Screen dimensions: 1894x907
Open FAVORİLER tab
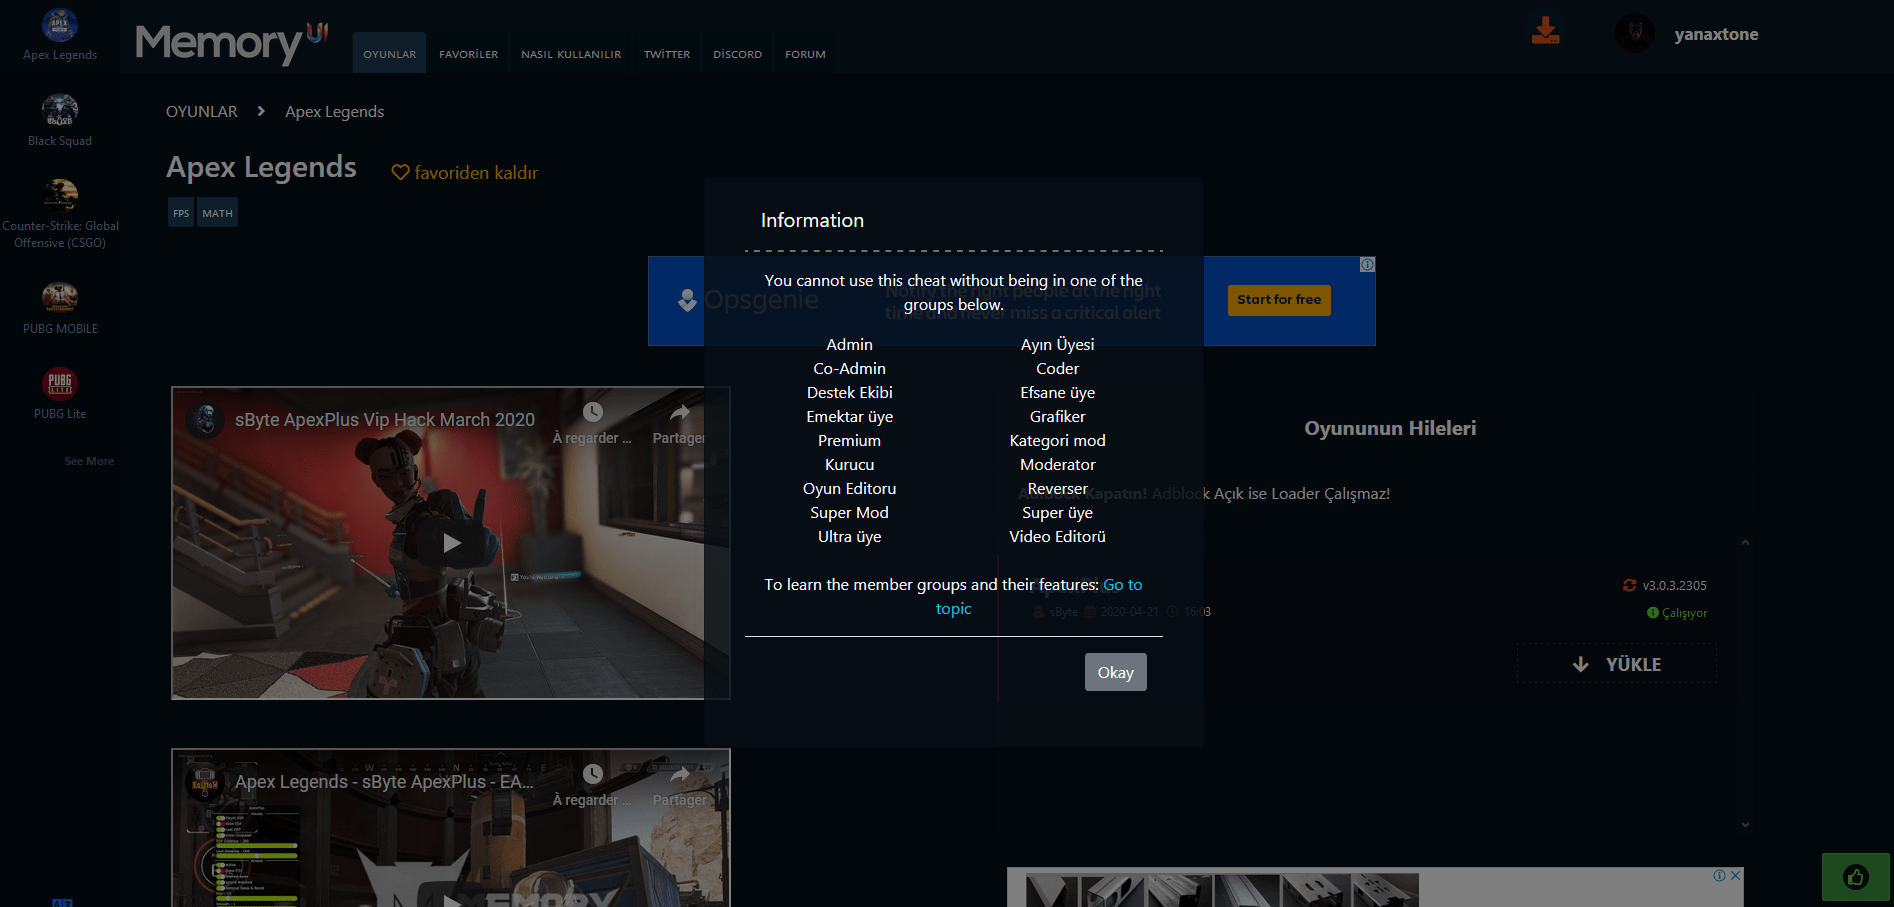click(469, 54)
